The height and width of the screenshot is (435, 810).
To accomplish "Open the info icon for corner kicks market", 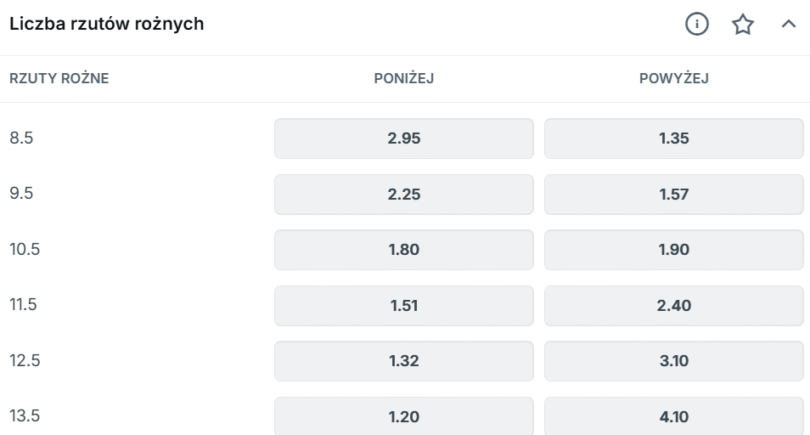I will pos(697,24).
